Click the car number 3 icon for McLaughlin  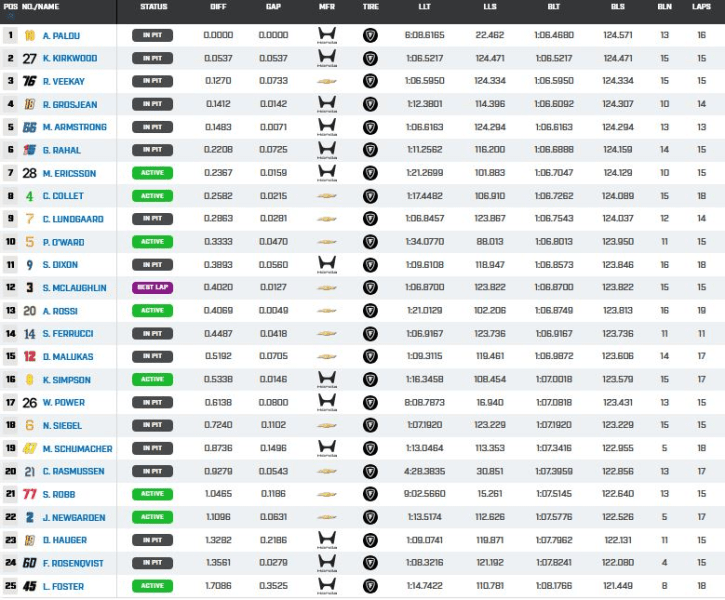pos(30,288)
